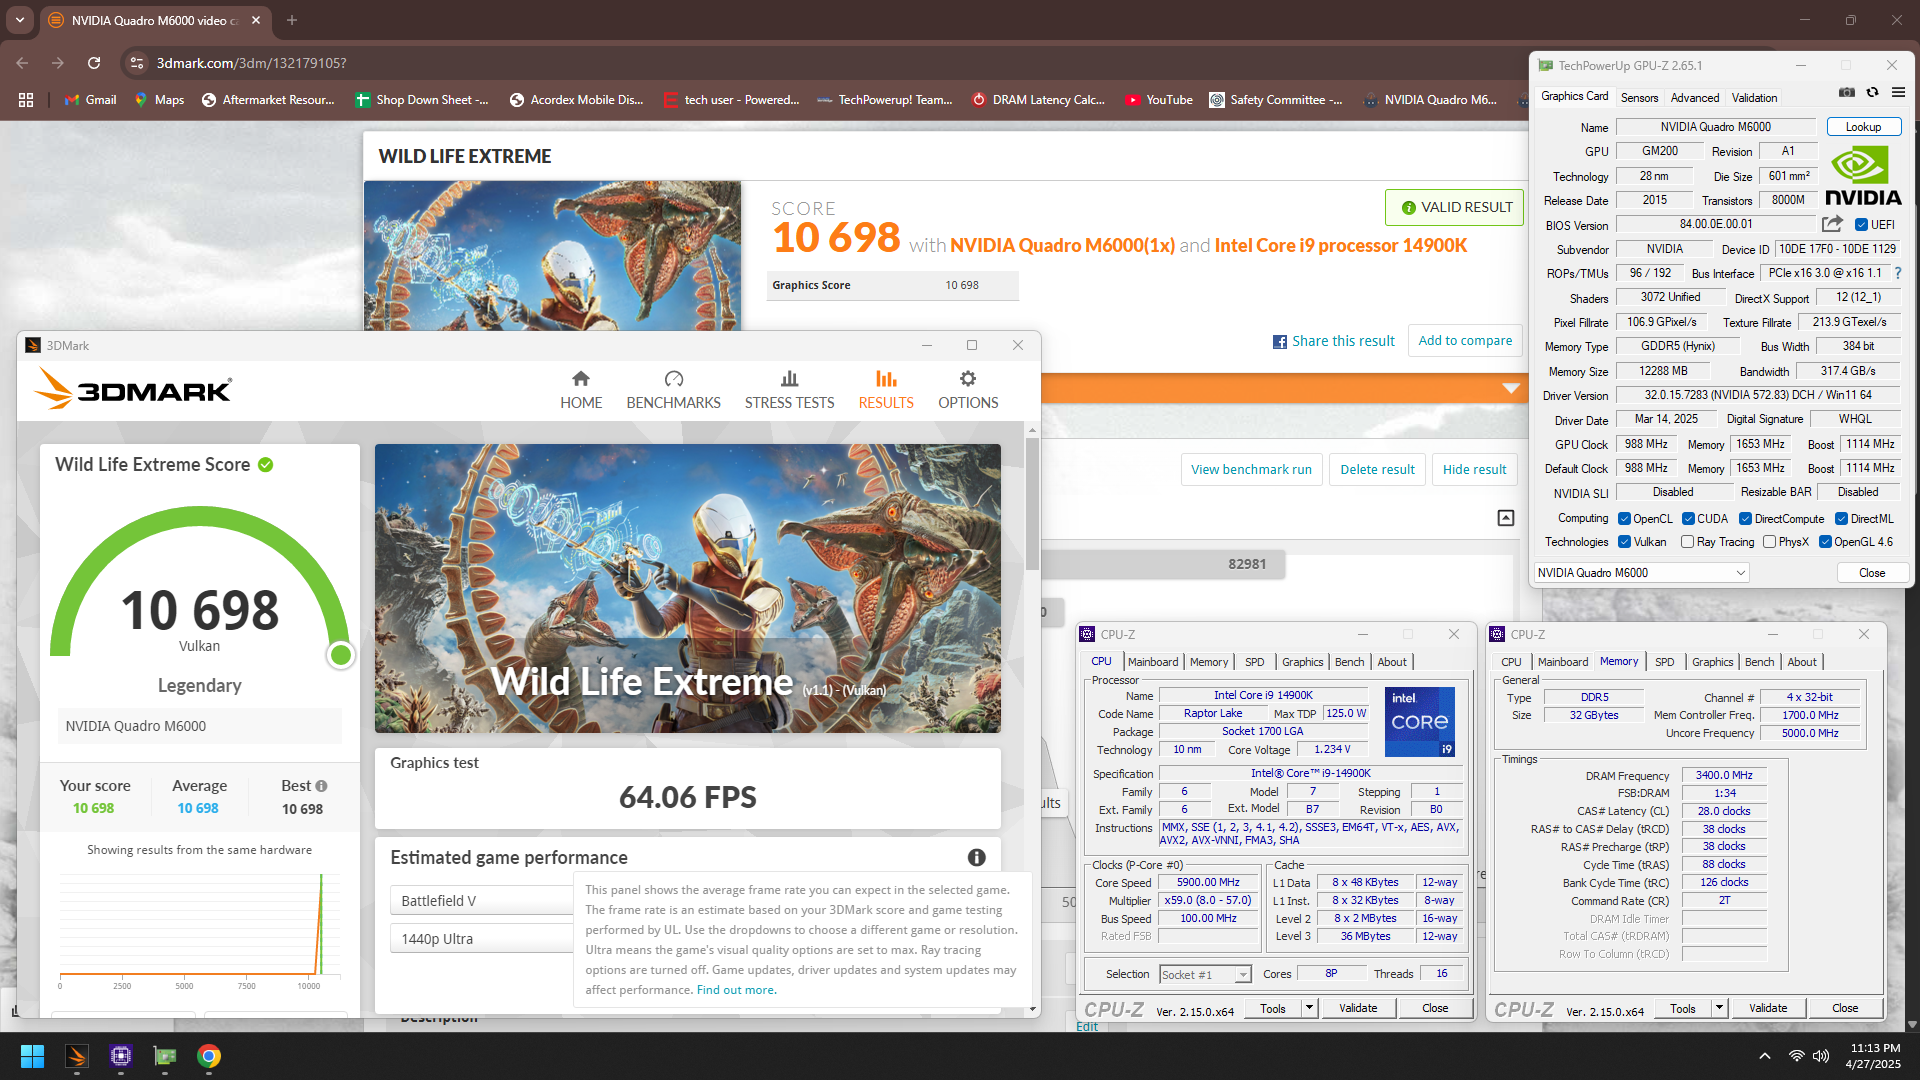Open Socket #1 selection dropdown in CPU-Z
Image resolution: width=1920 pixels, height=1080 pixels.
click(x=1205, y=975)
